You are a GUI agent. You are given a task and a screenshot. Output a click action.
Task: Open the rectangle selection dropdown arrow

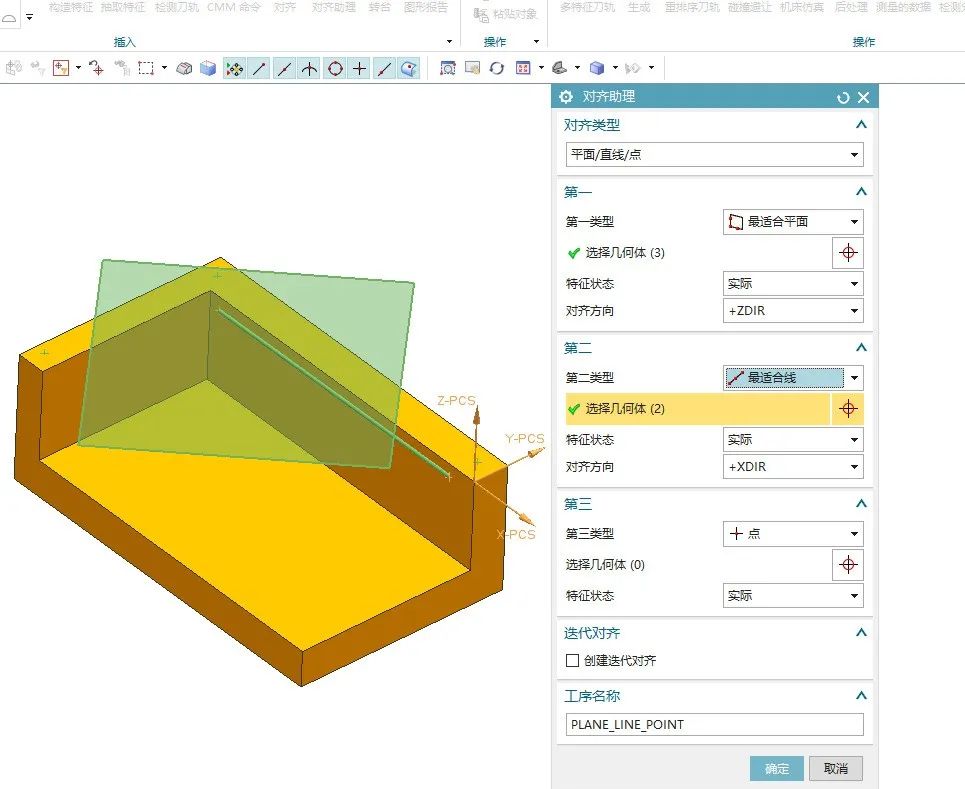pos(164,68)
